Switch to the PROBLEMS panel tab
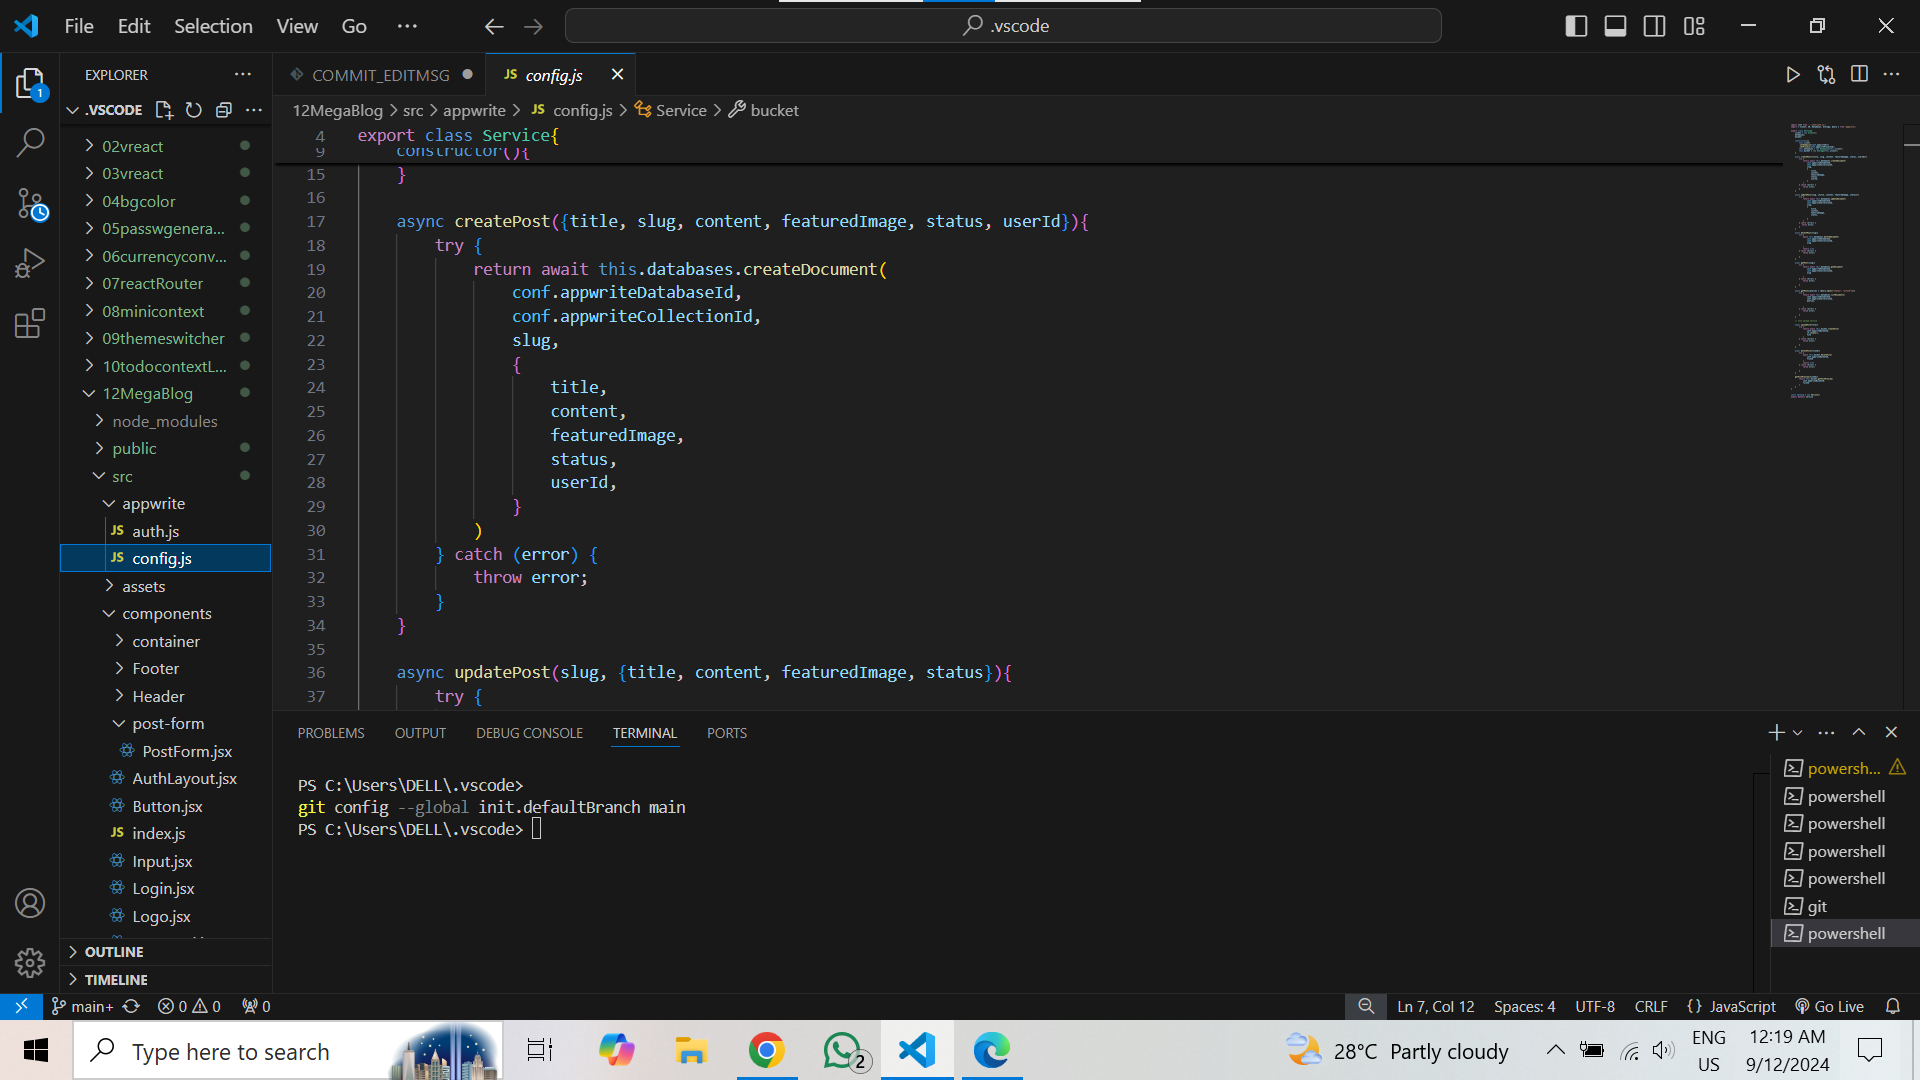Image resolution: width=1920 pixels, height=1080 pixels. coord(330,733)
